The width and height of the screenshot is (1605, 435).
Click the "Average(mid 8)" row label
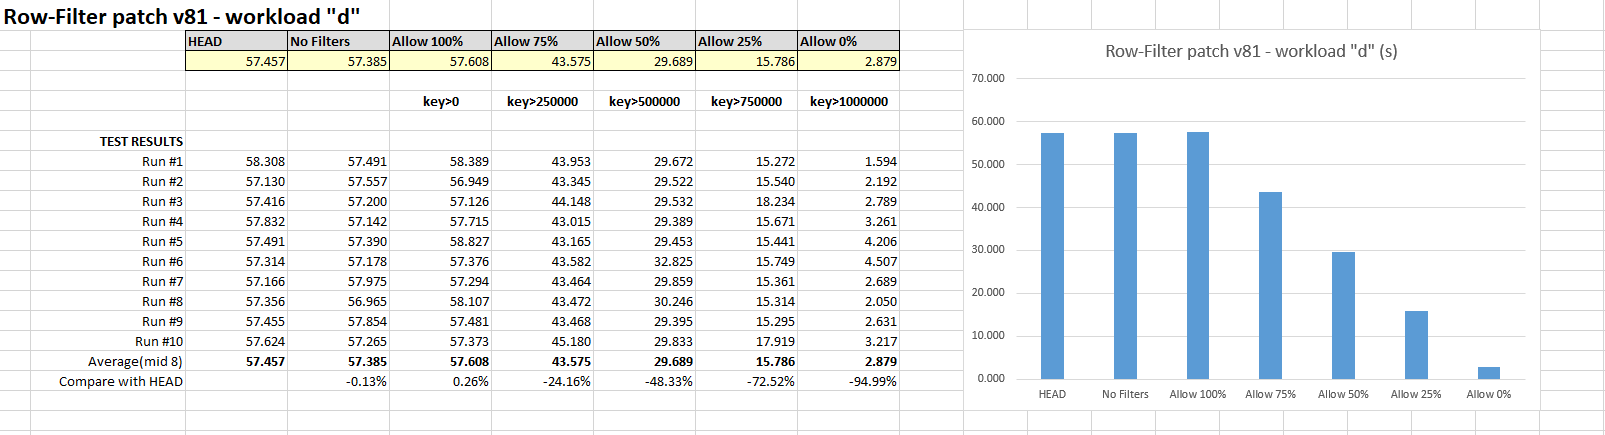click(135, 361)
